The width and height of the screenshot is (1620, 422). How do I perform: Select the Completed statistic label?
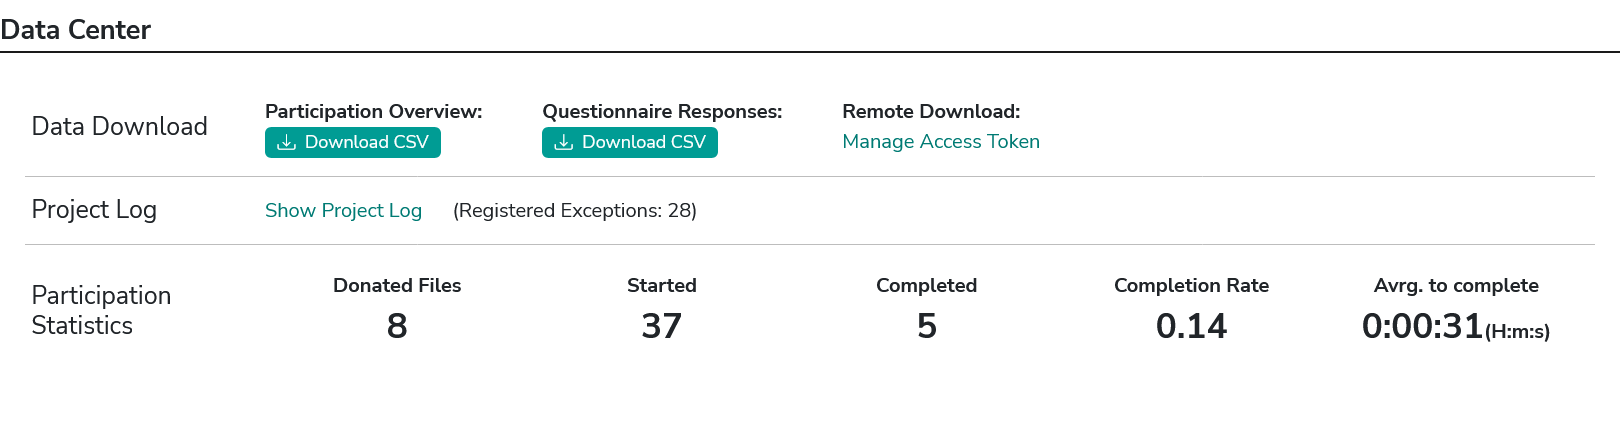click(x=926, y=286)
